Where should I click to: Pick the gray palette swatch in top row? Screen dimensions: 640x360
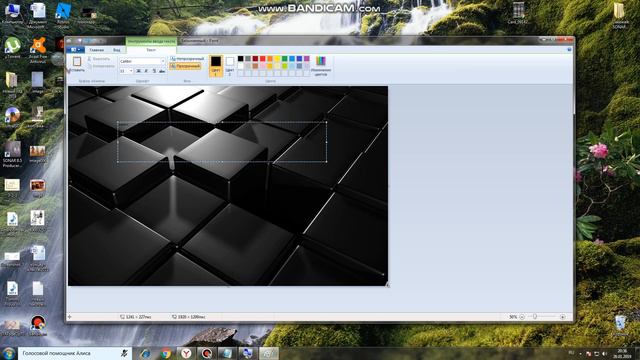pyautogui.click(x=248, y=59)
